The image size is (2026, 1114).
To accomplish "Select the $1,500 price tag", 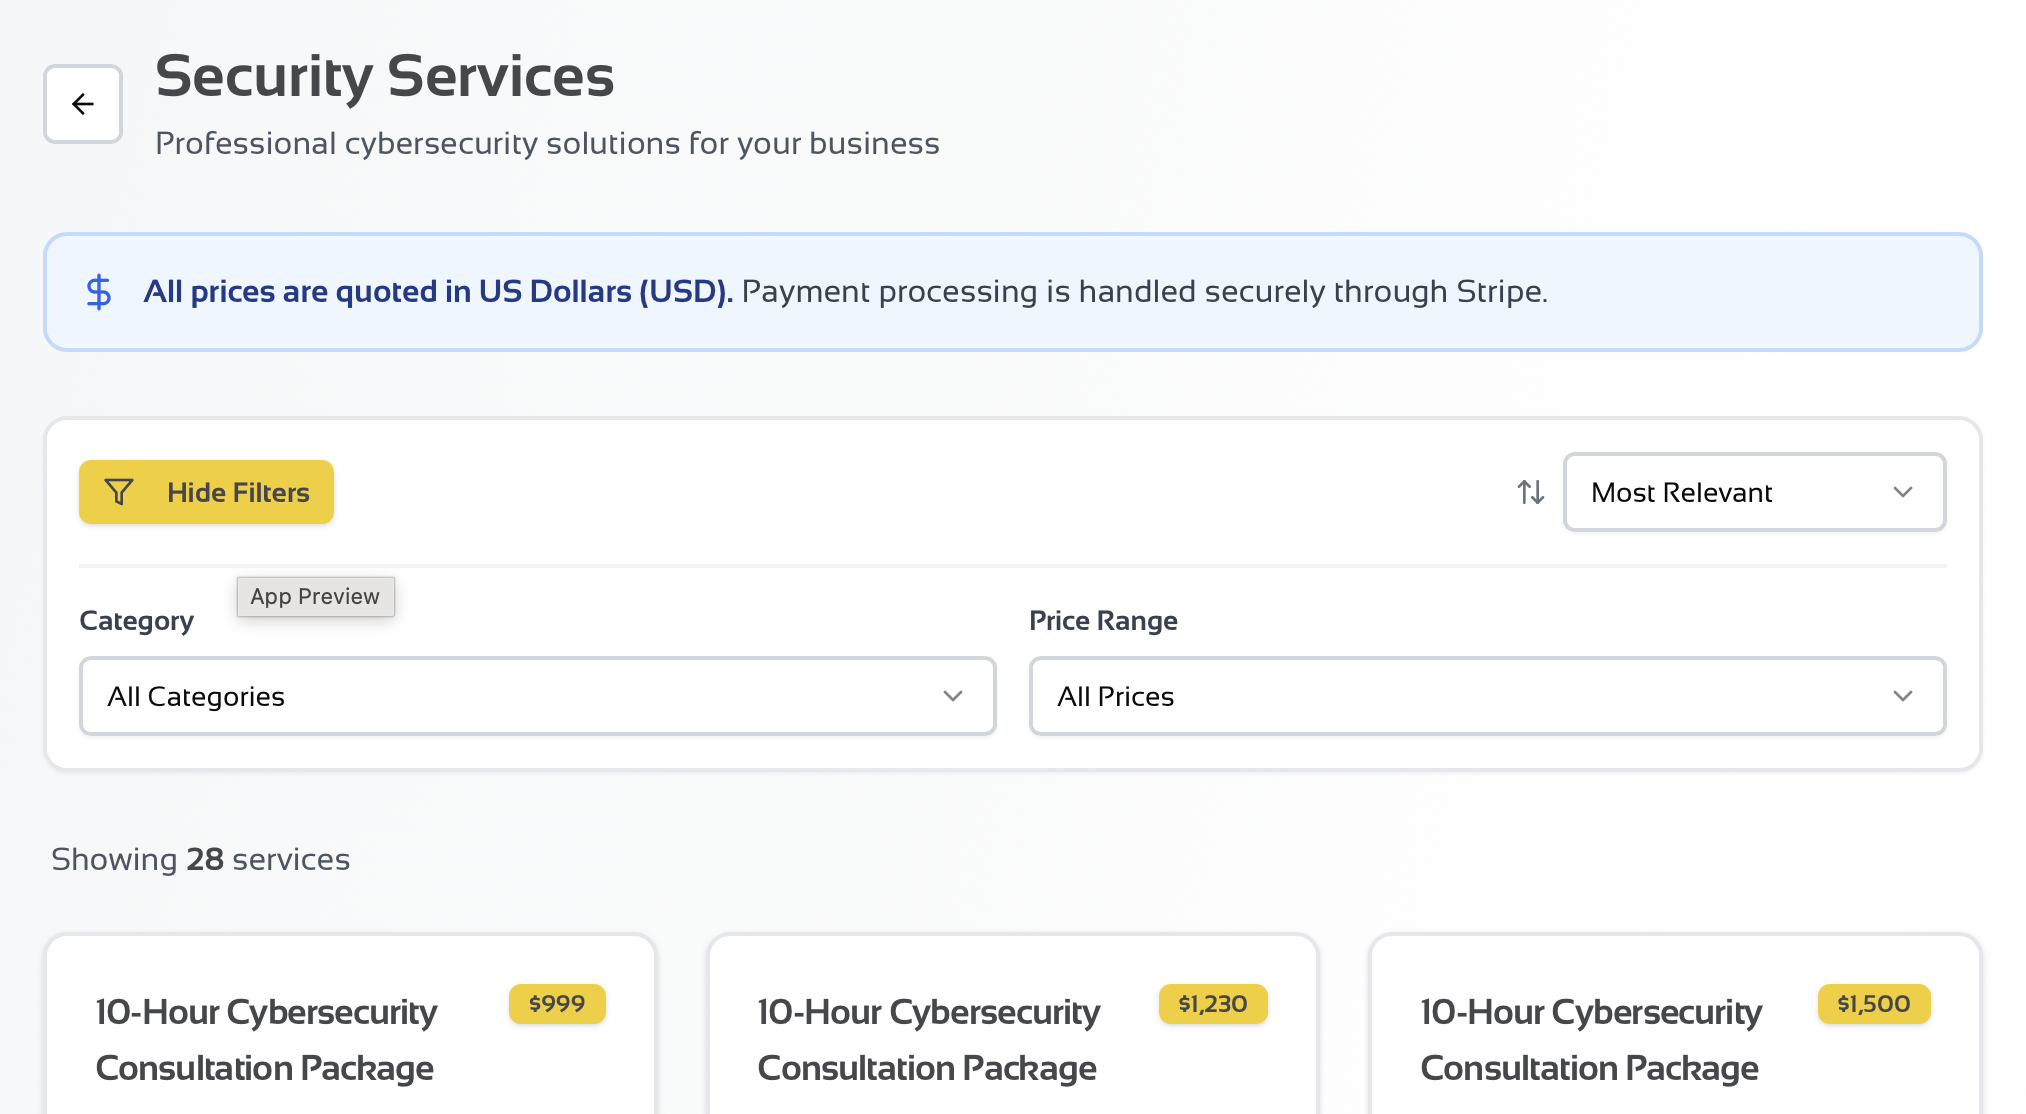I will point(1873,1004).
